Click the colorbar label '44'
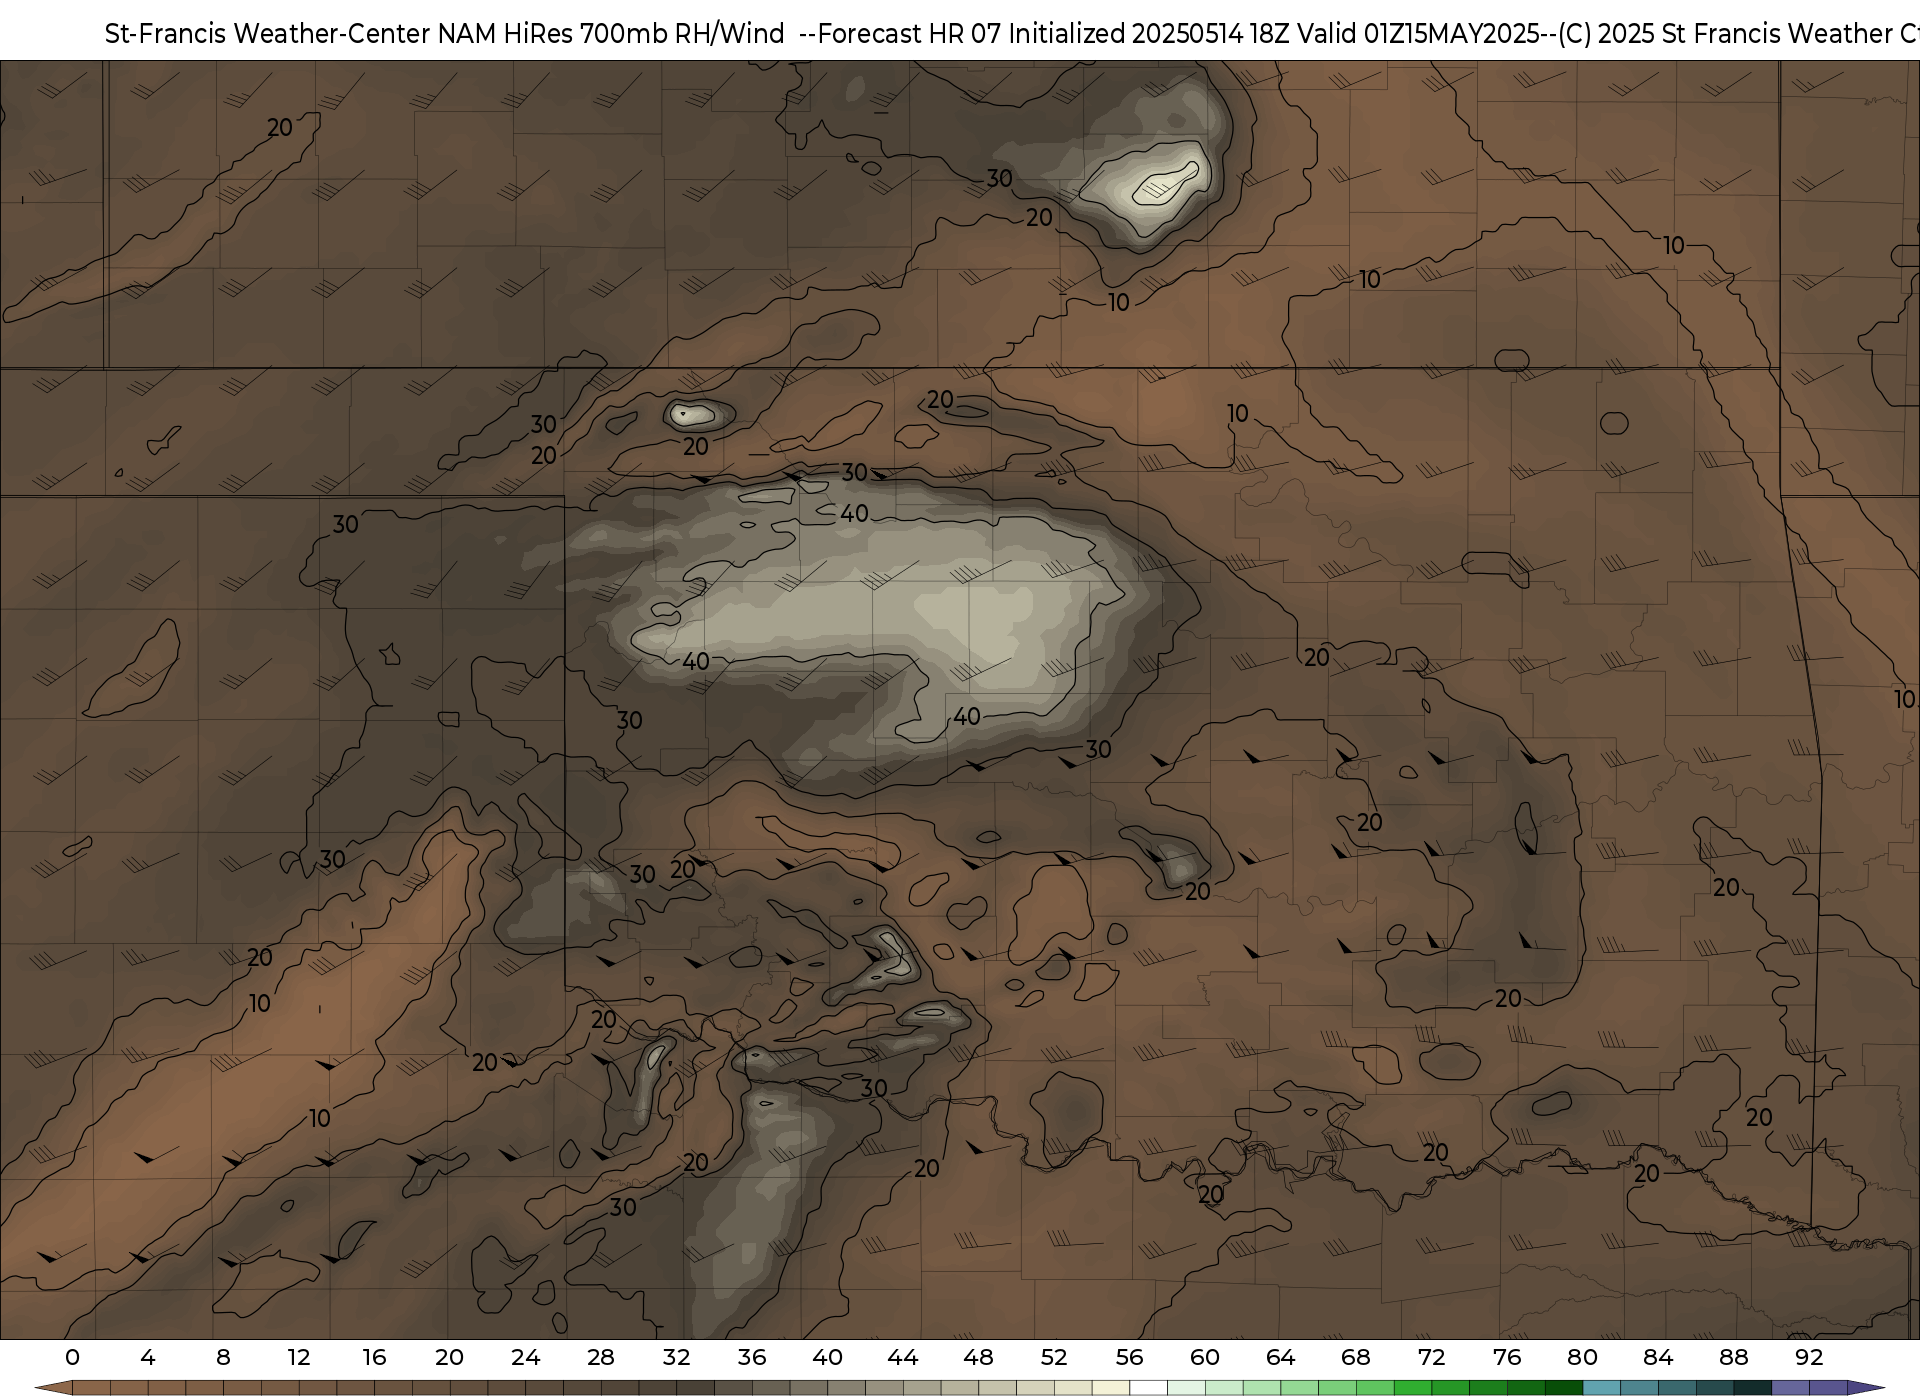 [x=903, y=1357]
